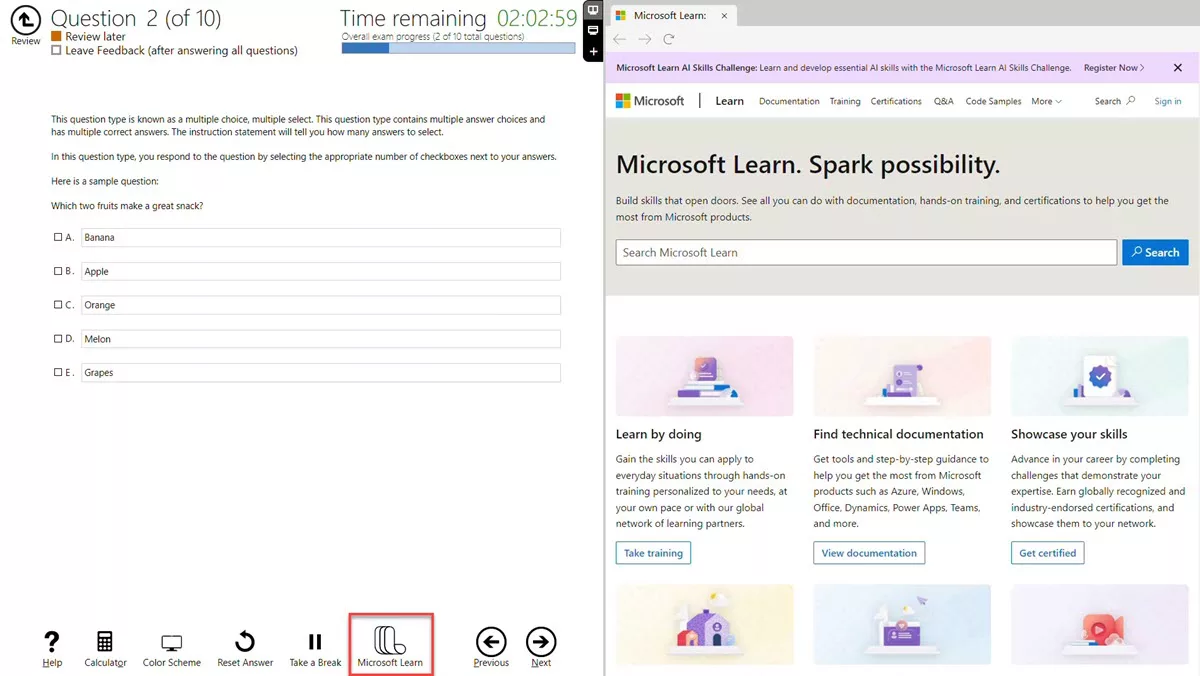
Task: Open the Color Scheme monitor icon
Action: pyautogui.click(x=171, y=643)
